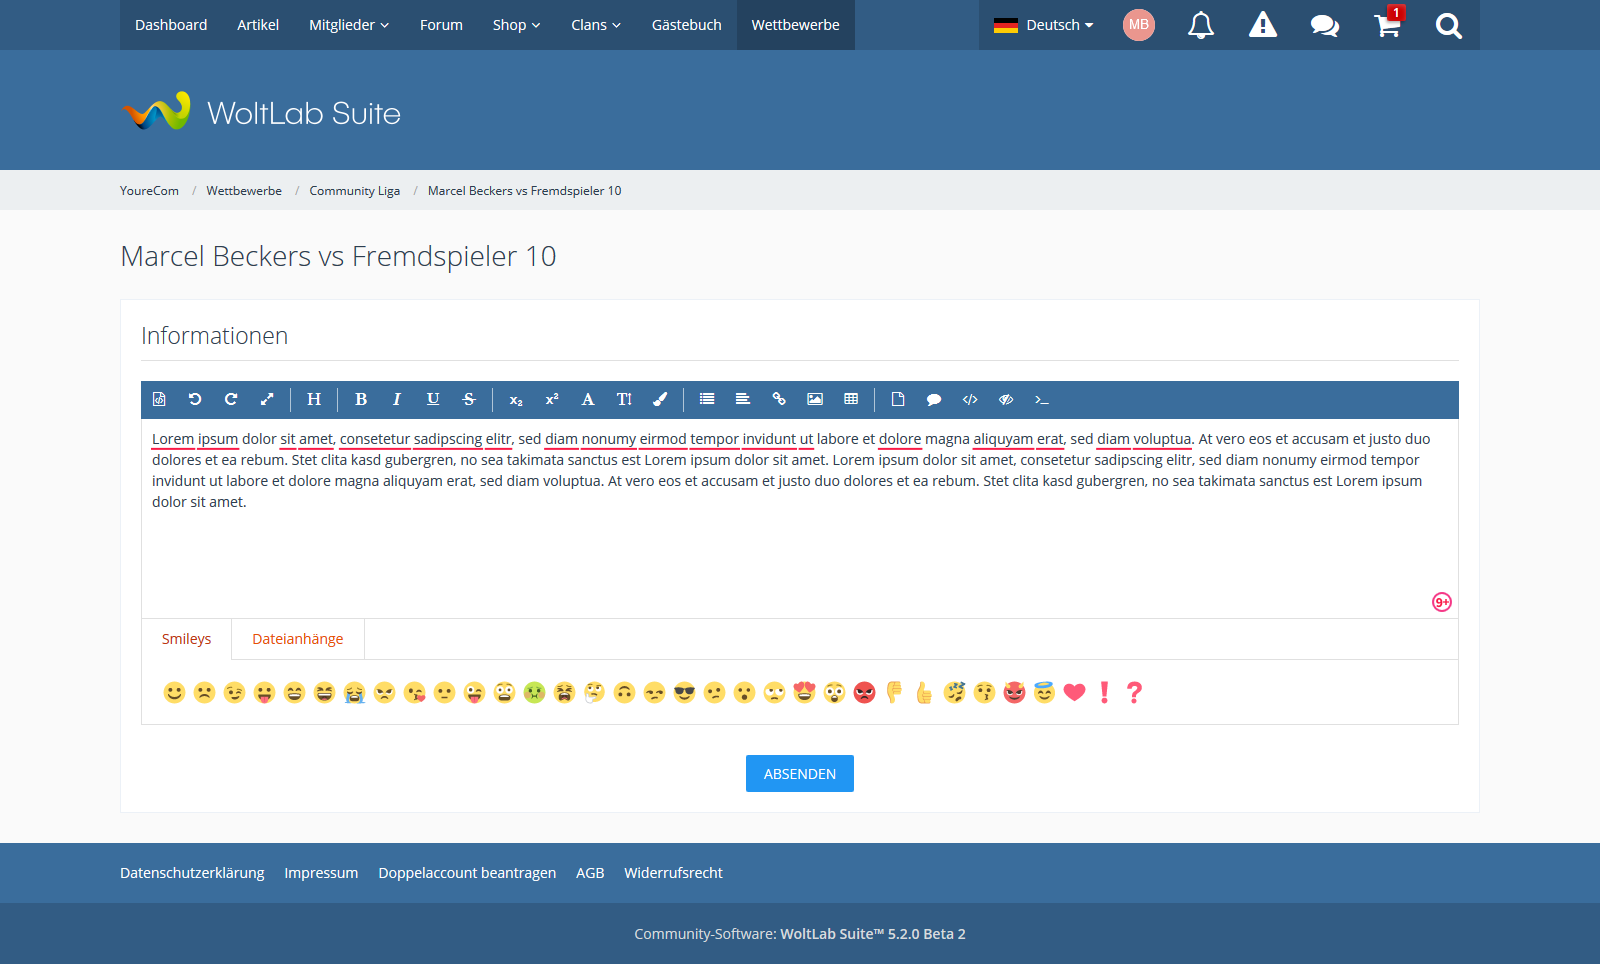Undo the last edit in the editor
1600x964 pixels.
tap(195, 399)
